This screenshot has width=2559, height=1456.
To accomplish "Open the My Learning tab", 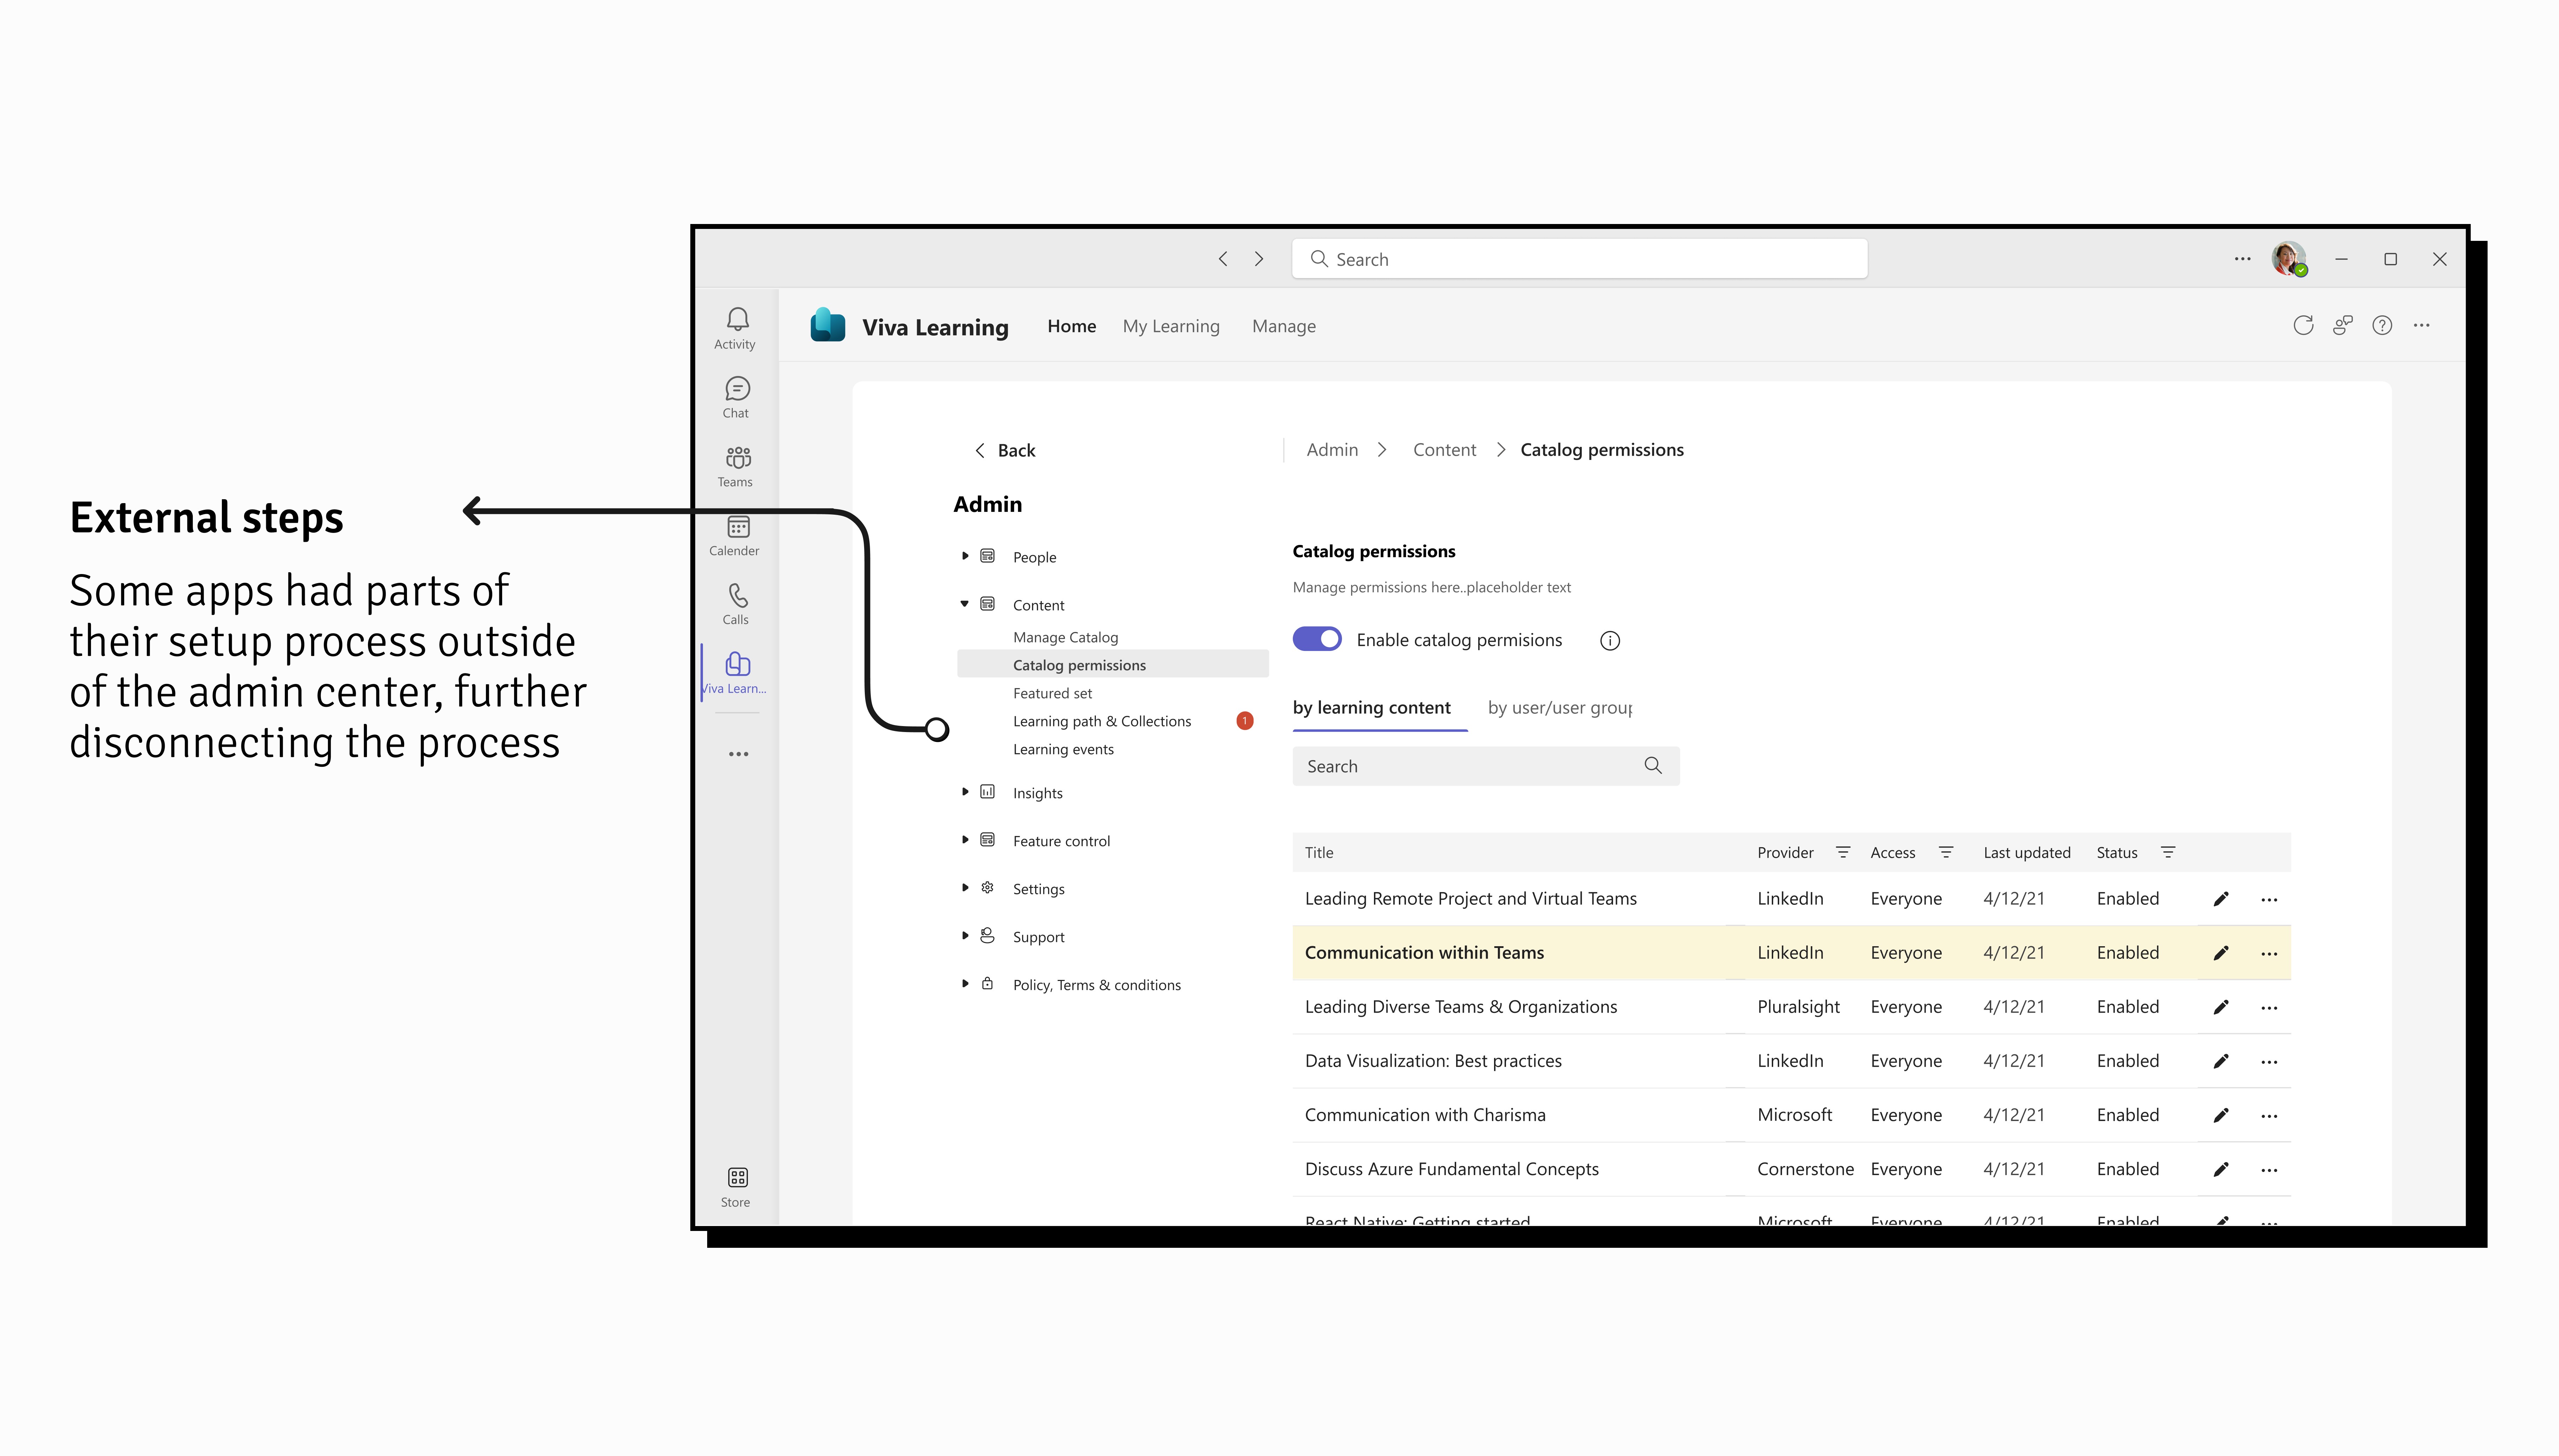I will tap(1171, 326).
